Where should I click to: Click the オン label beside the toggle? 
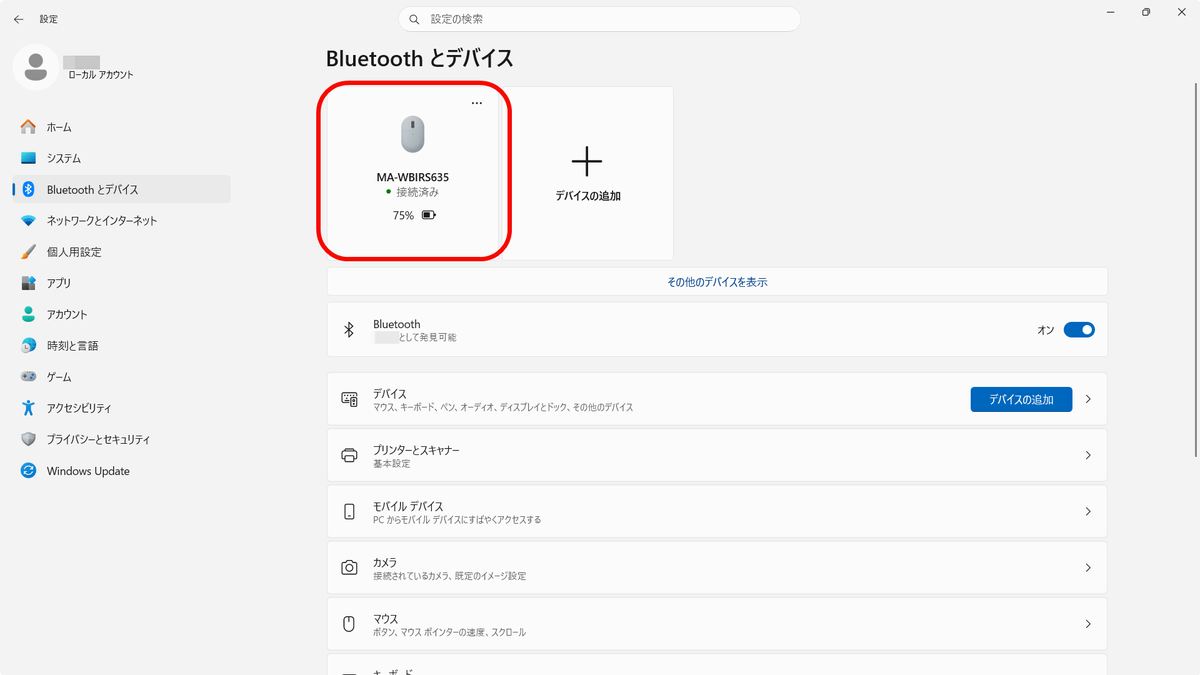click(1046, 330)
